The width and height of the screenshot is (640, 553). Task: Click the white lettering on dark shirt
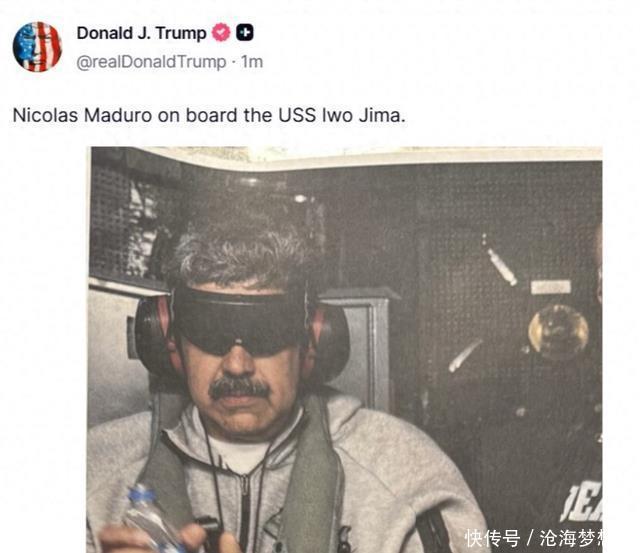pos(581,503)
